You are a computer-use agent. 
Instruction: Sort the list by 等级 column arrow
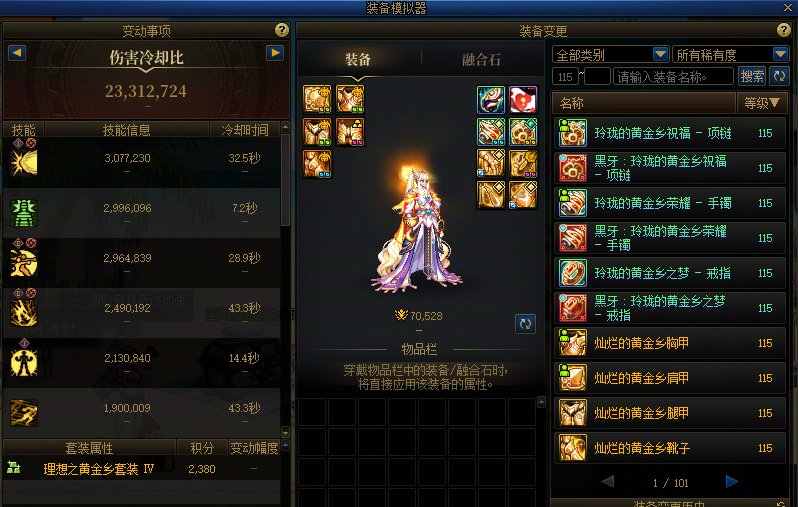click(x=775, y=103)
